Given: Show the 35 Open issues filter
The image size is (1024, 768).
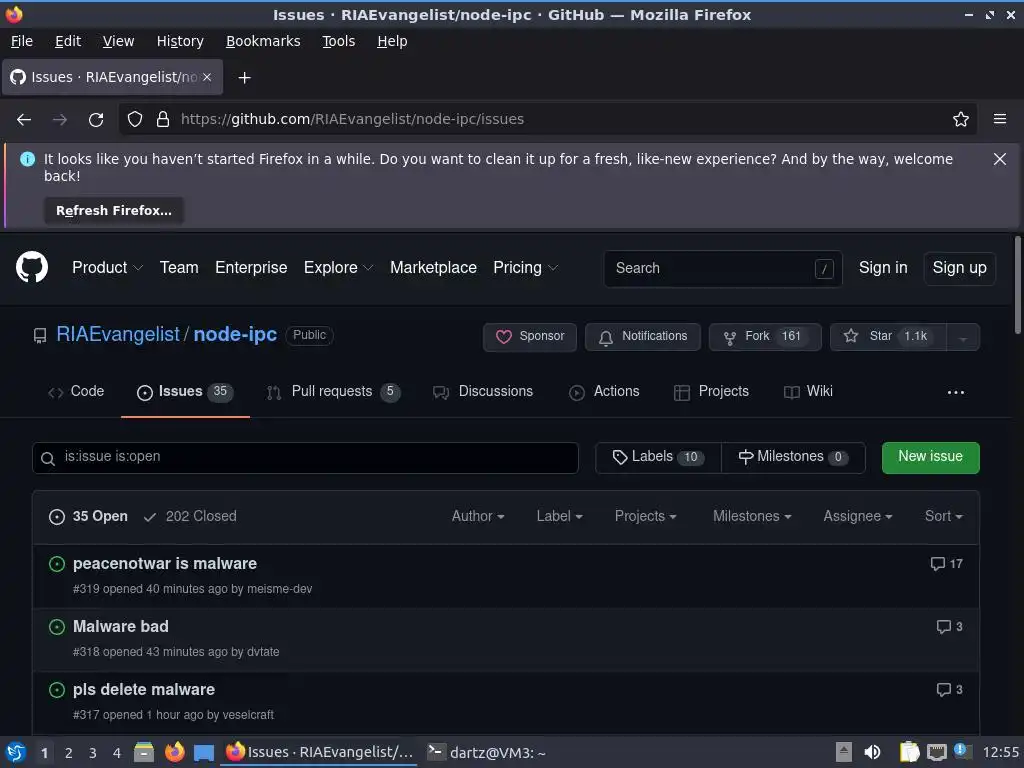Looking at the screenshot, I should [x=88, y=517].
